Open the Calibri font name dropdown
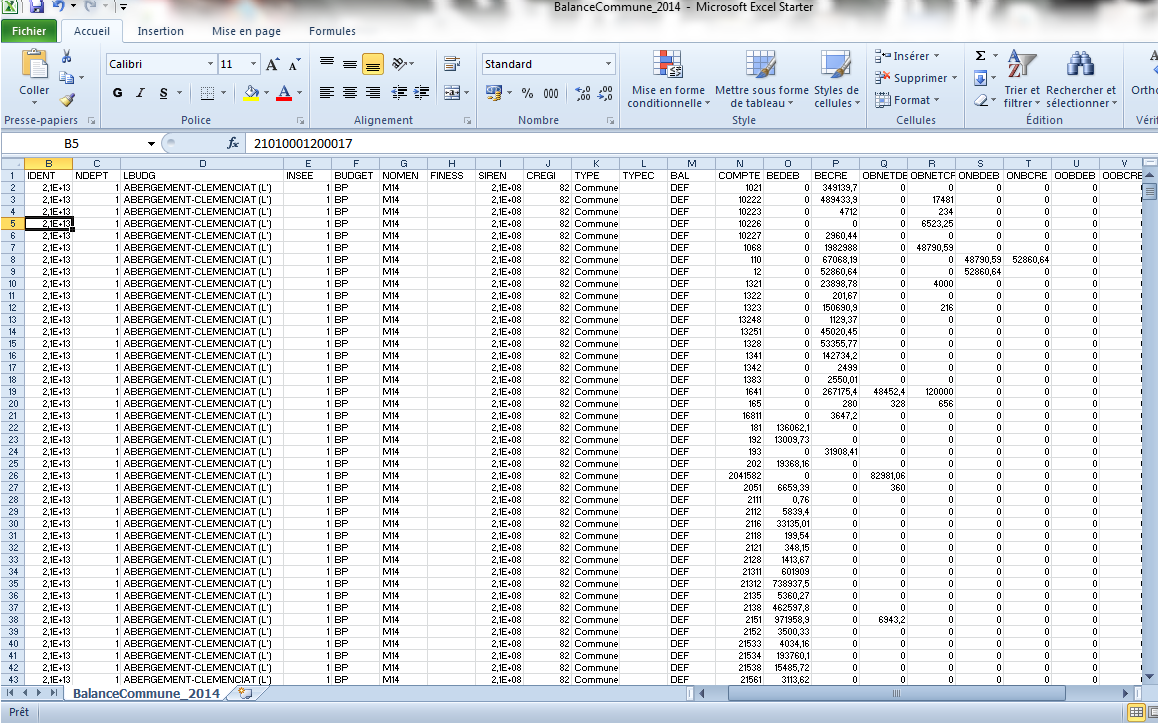Viewport: 1158px width, 723px height. (210, 64)
